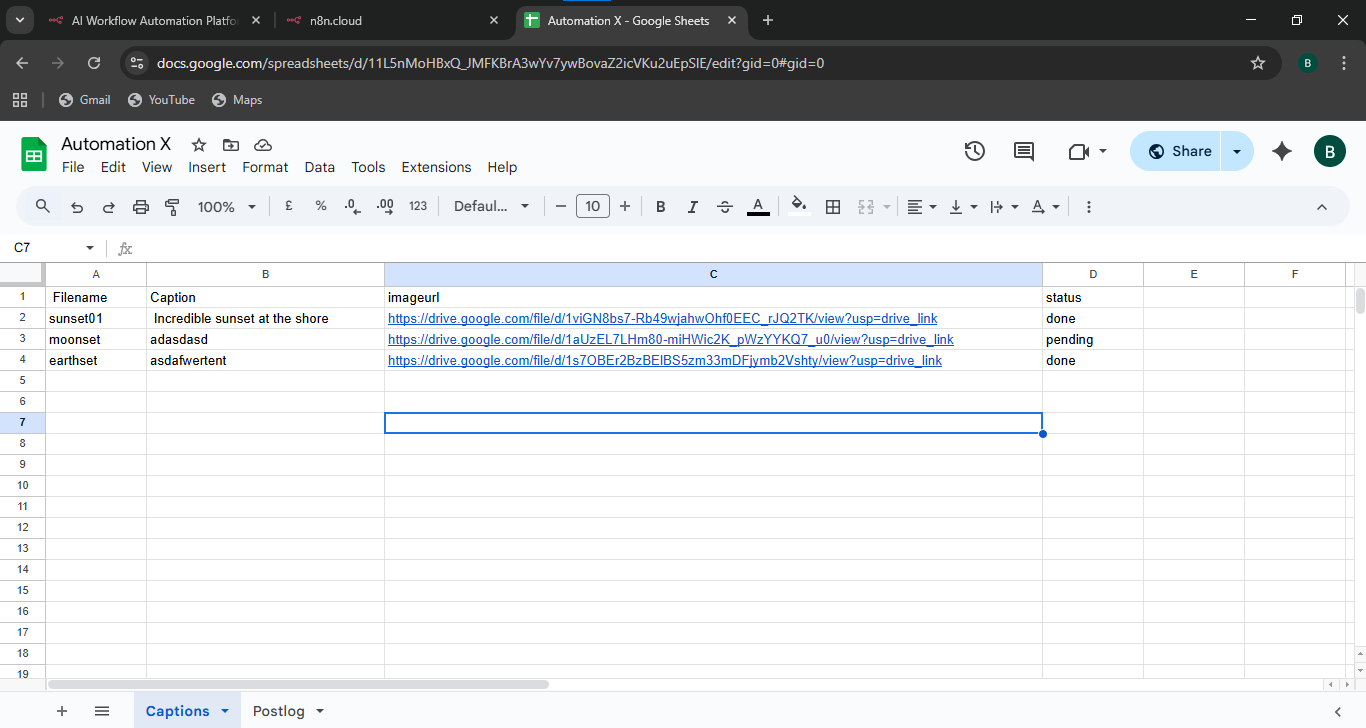Viewport: 1366px width, 728px height.
Task: Toggle strikethrough formatting
Action: [x=724, y=206]
